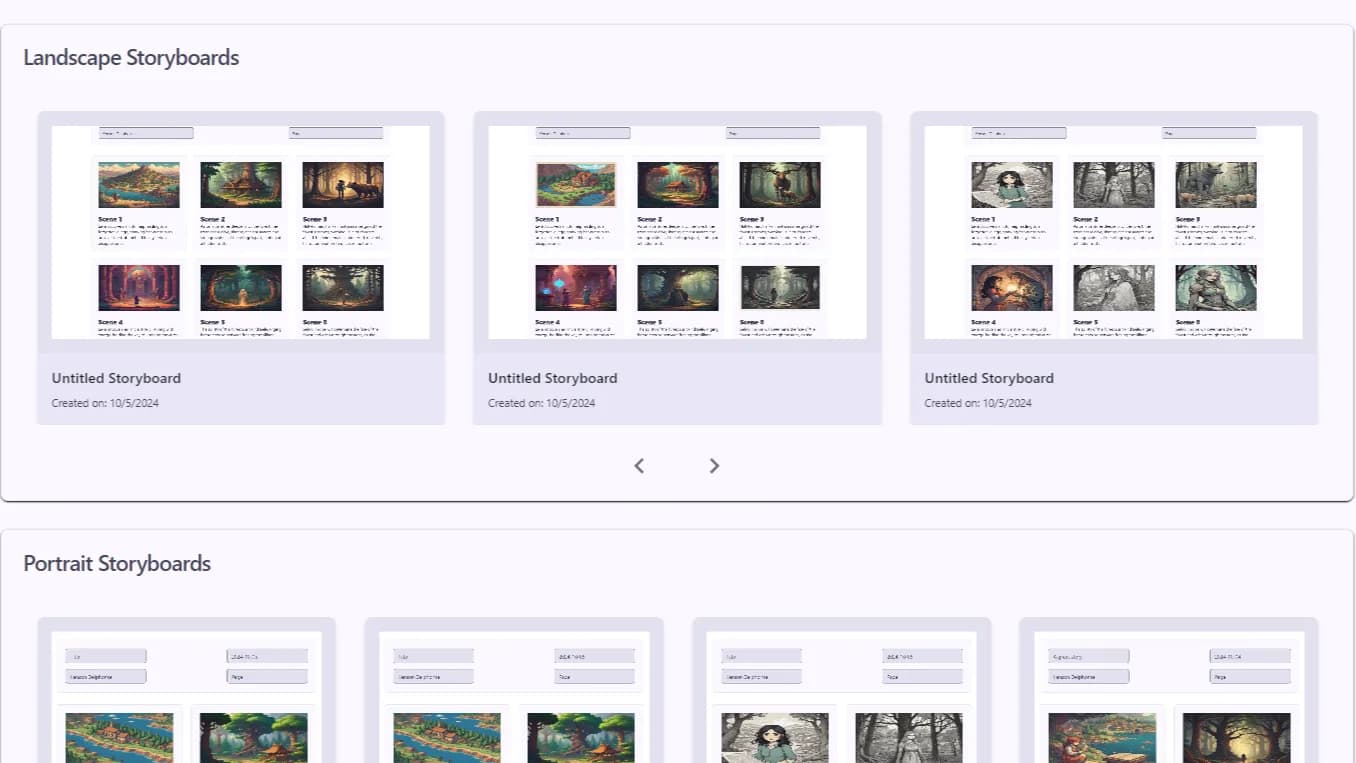
Task: Open landscape storyboard thumbnail showing bear scene
Action: [x=241, y=232]
